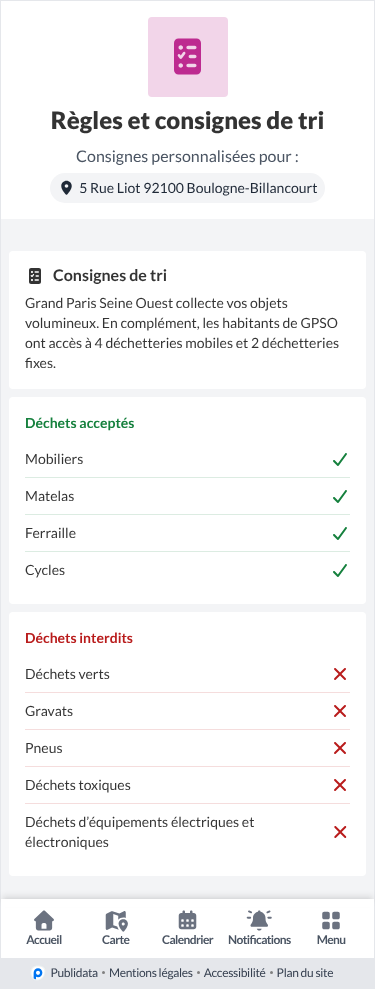Select the Déchets toxiques forbidden row
The image size is (375, 989).
[187, 785]
